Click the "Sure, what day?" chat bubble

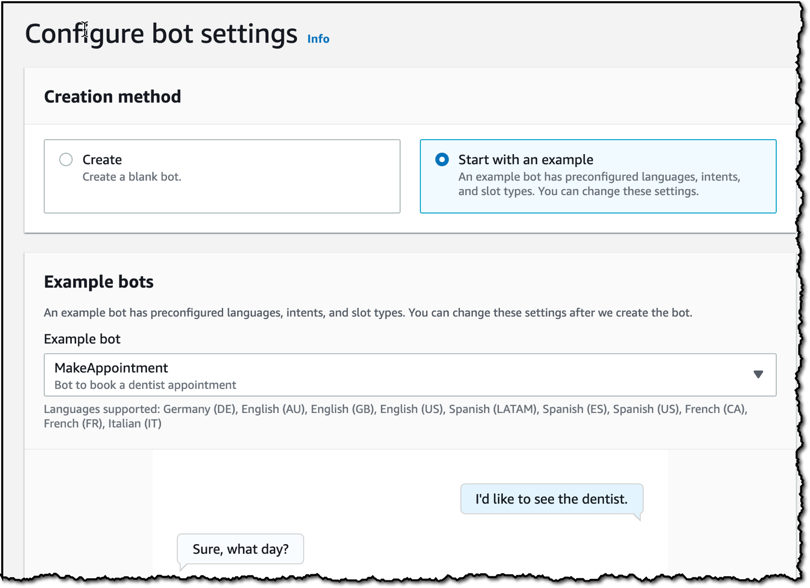click(x=240, y=549)
